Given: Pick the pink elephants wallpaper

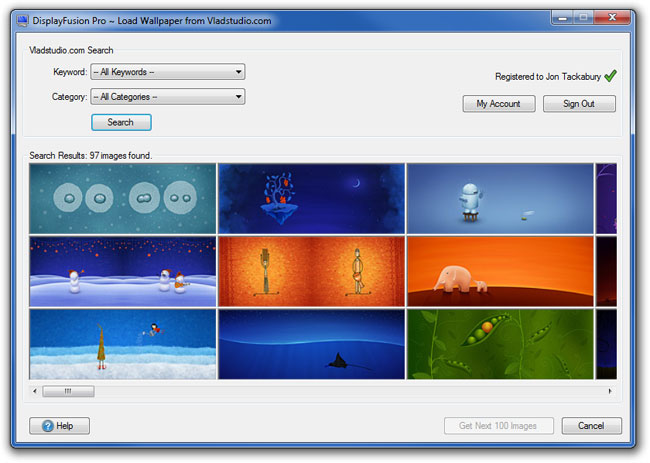Looking at the screenshot, I should click(500, 271).
